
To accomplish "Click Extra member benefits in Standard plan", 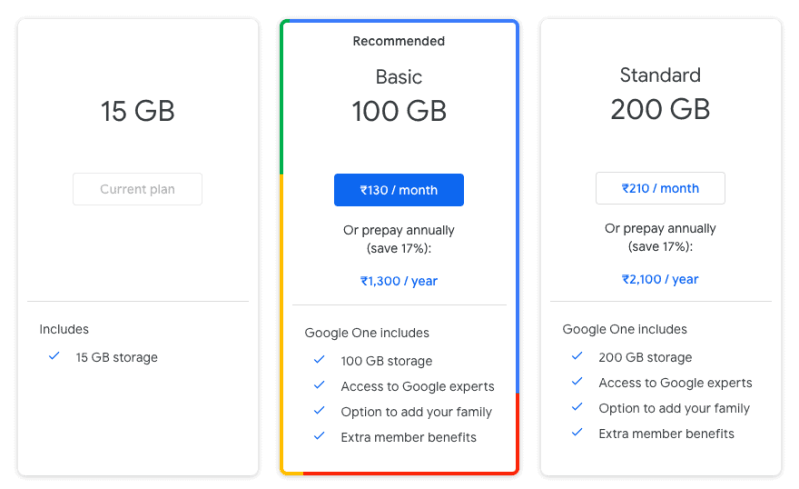I will (x=667, y=434).
